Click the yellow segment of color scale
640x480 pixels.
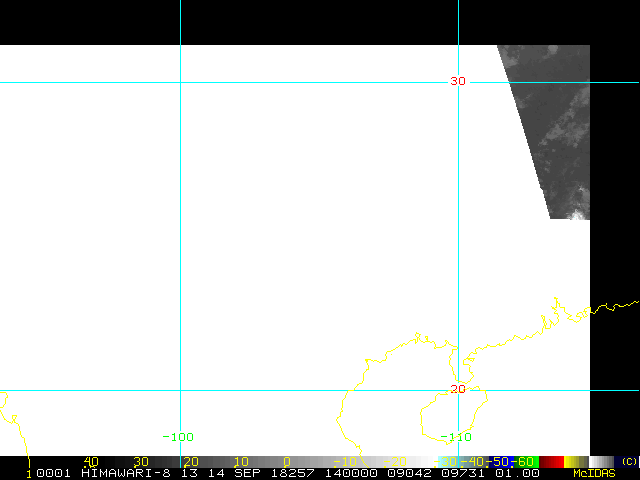tap(573, 462)
